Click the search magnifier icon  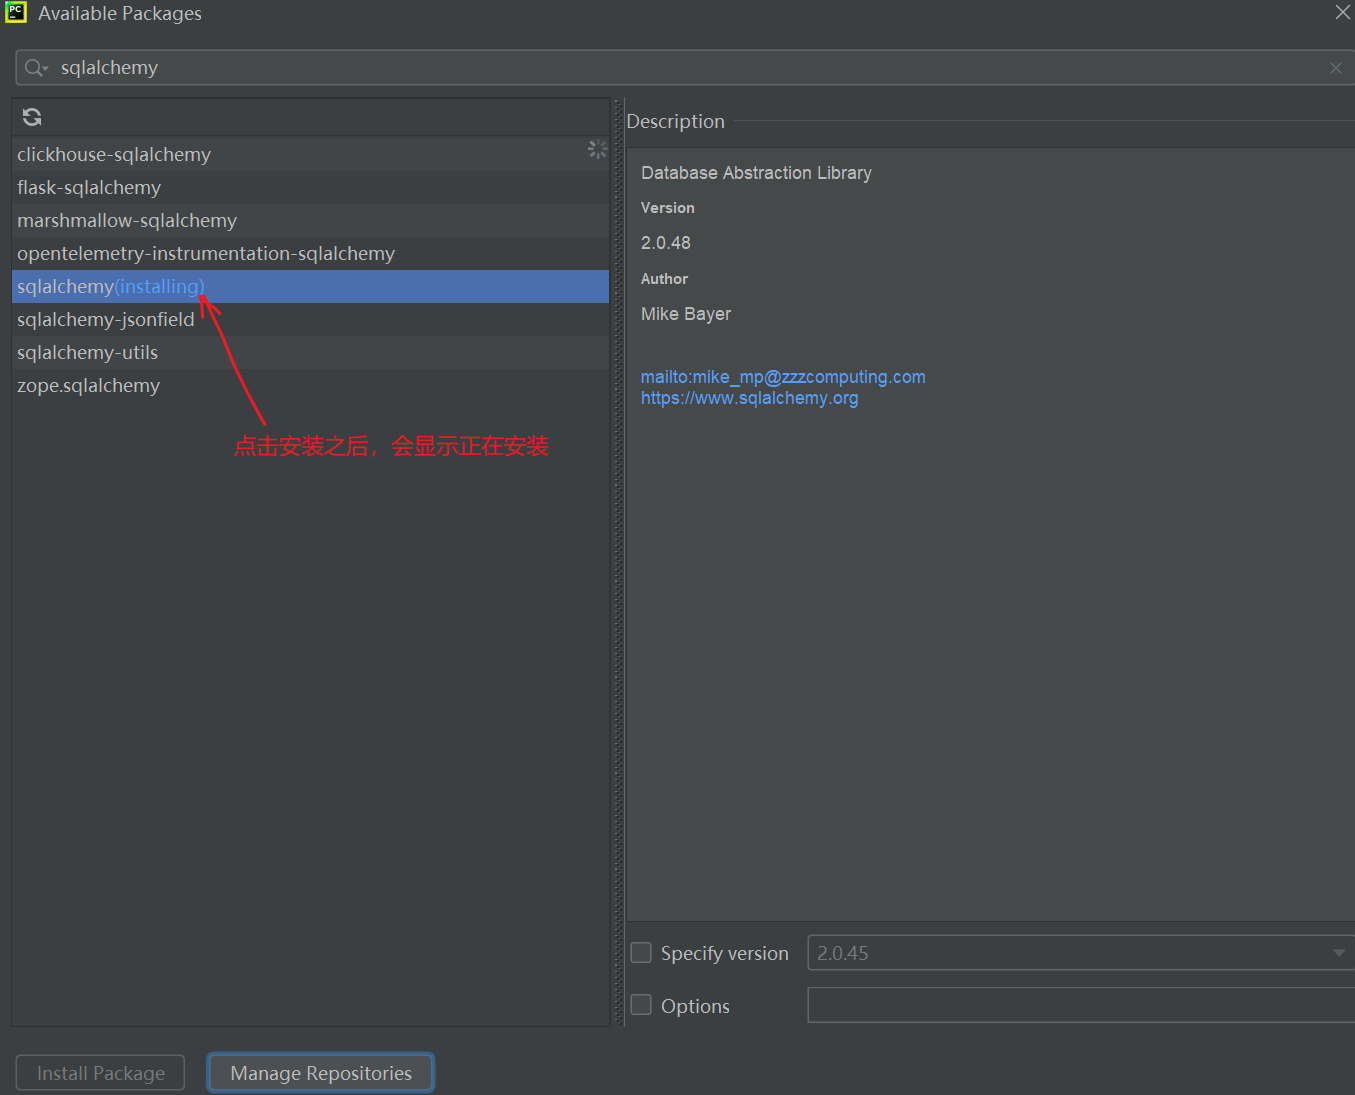(x=36, y=67)
